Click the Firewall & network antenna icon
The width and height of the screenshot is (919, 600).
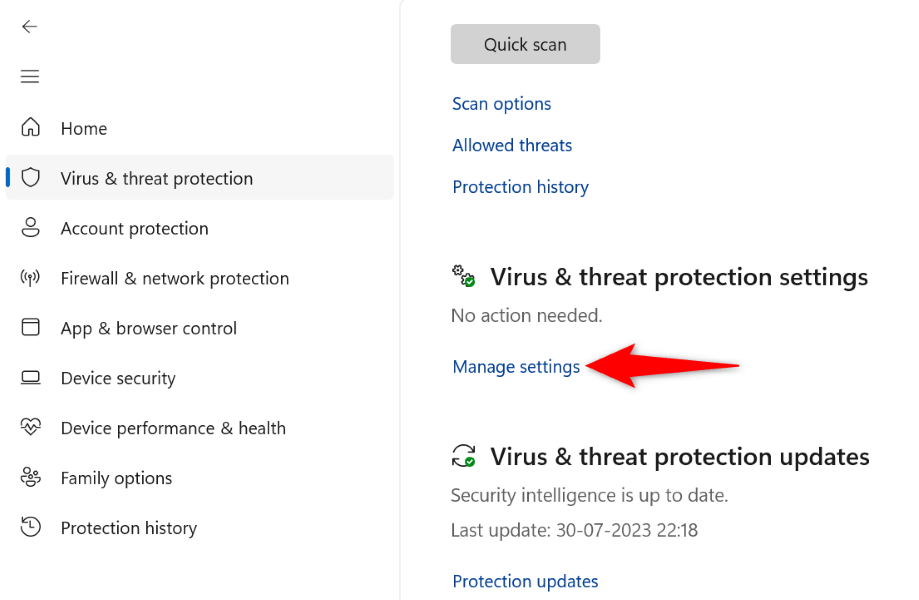(x=31, y=278)
